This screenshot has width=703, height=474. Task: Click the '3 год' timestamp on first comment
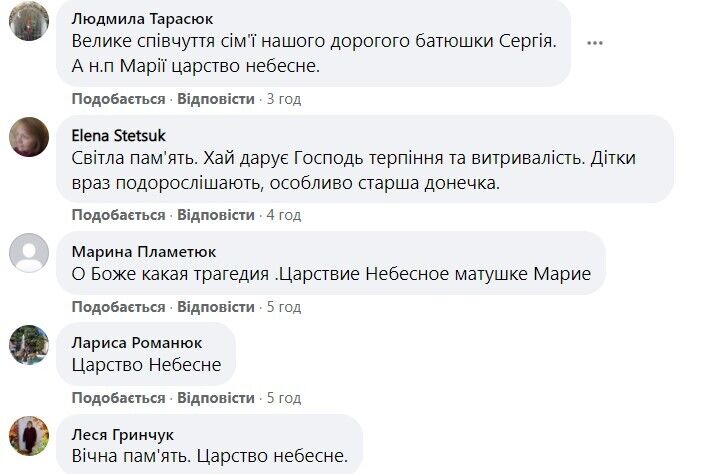[x=284, y=99]
